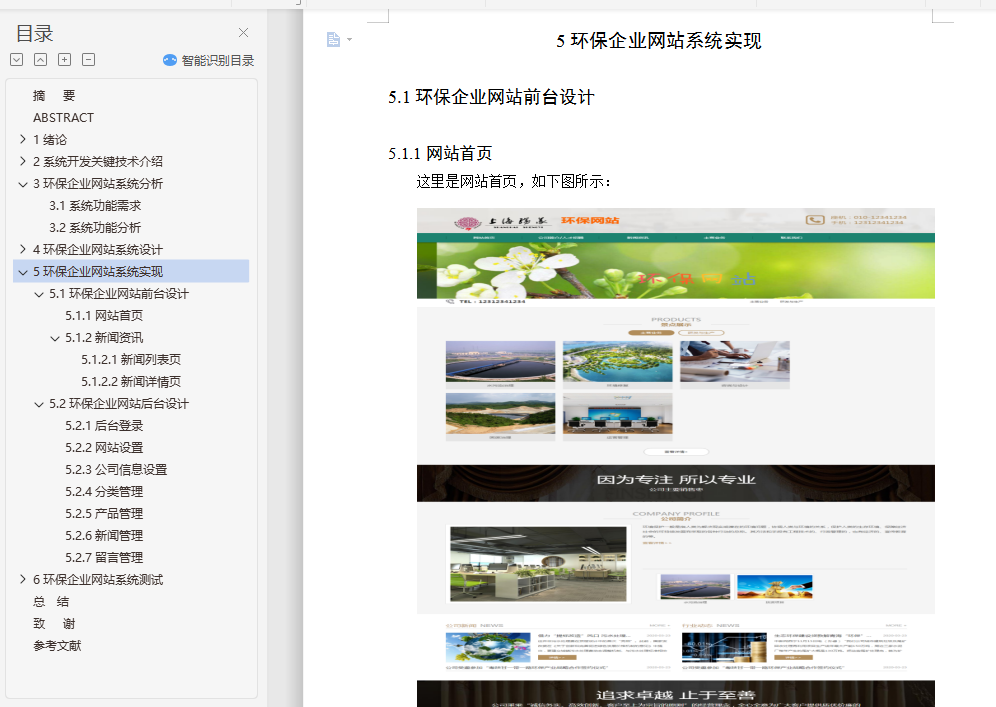Go to 6 环保企业网站系统测试 heading
This screenshot has width=996, height=707.
tap(98, 579)
